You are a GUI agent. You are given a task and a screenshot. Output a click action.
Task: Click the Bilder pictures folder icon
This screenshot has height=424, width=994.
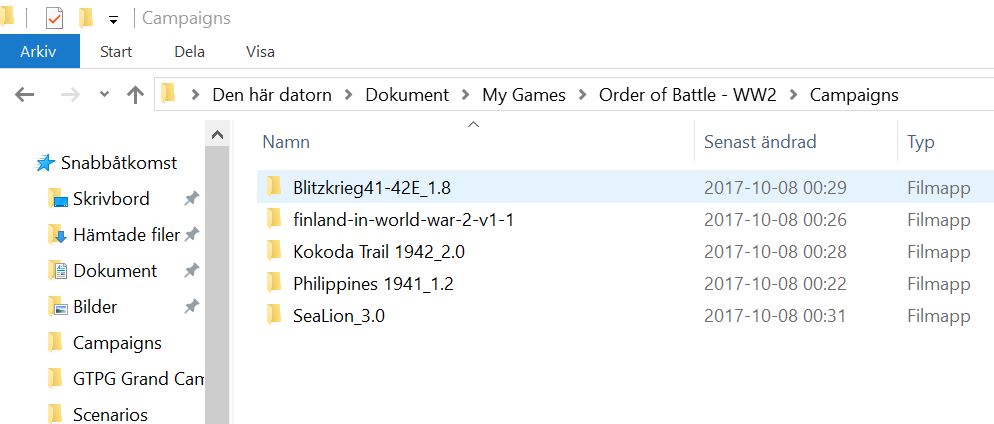point(58,307)
